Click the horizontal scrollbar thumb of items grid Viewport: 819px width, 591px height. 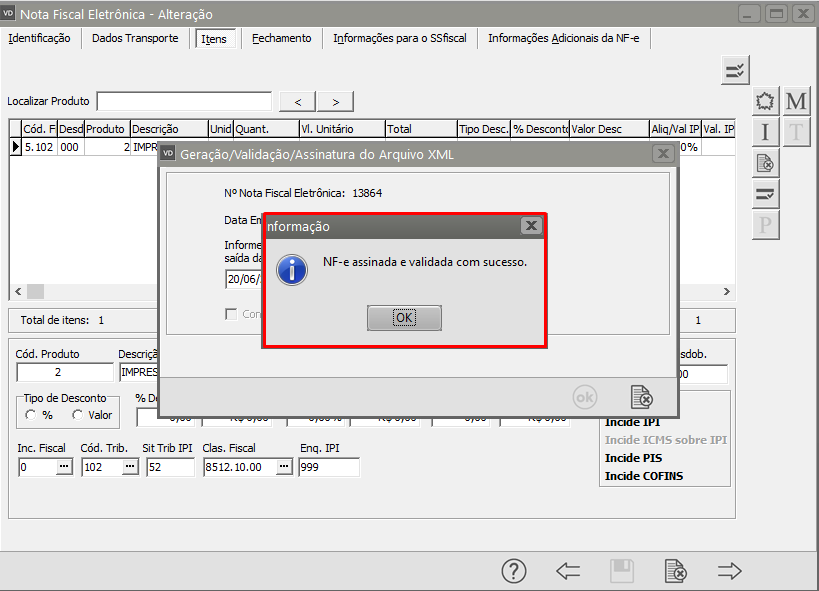36,292
